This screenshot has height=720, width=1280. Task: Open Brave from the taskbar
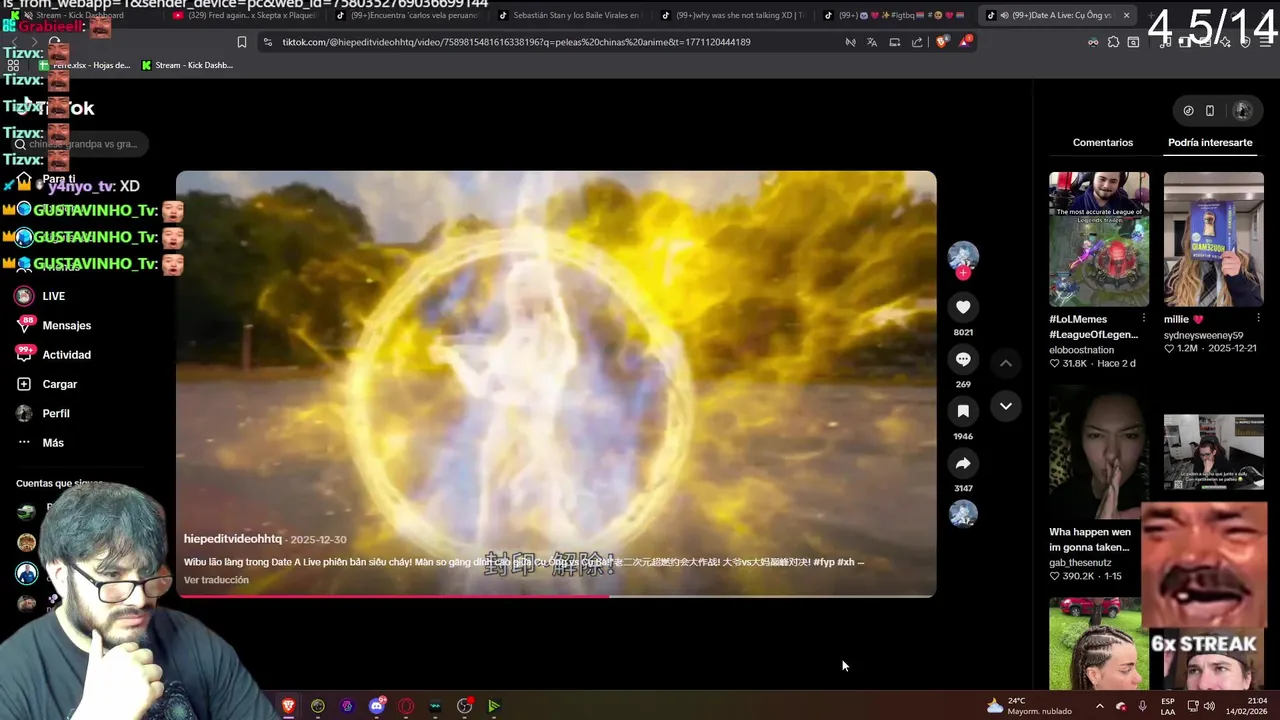tap(289, 706)
